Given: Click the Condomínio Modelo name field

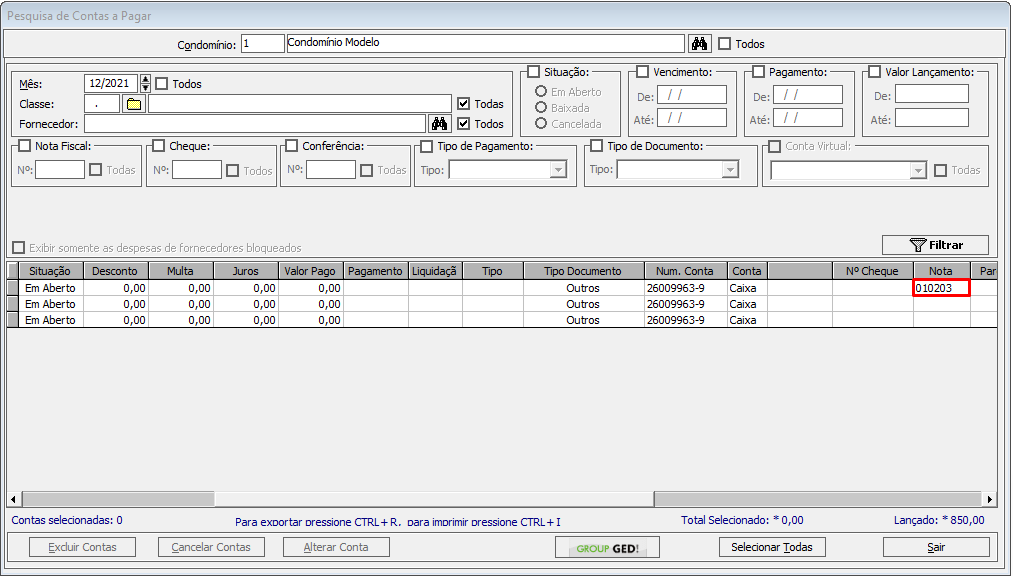Looking at the screenshot, I should [485, 43].
